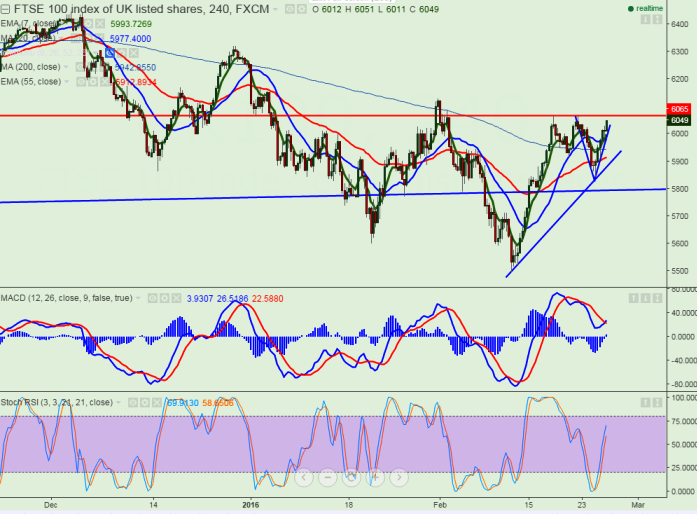
Task: Remove Stoch RSI indicator with X icon
Action: point(156,403)
